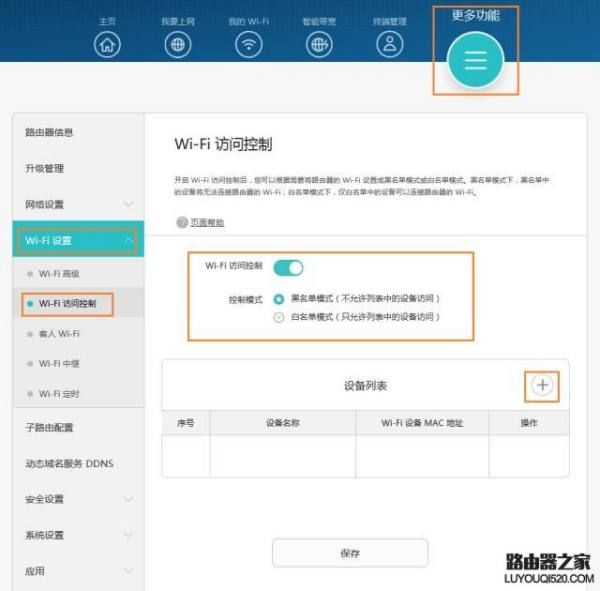Viewport: 600px width, 591px height.
Task: Toggle the Wi-Fi 访问控制 switch
Action: pos(288,267)
